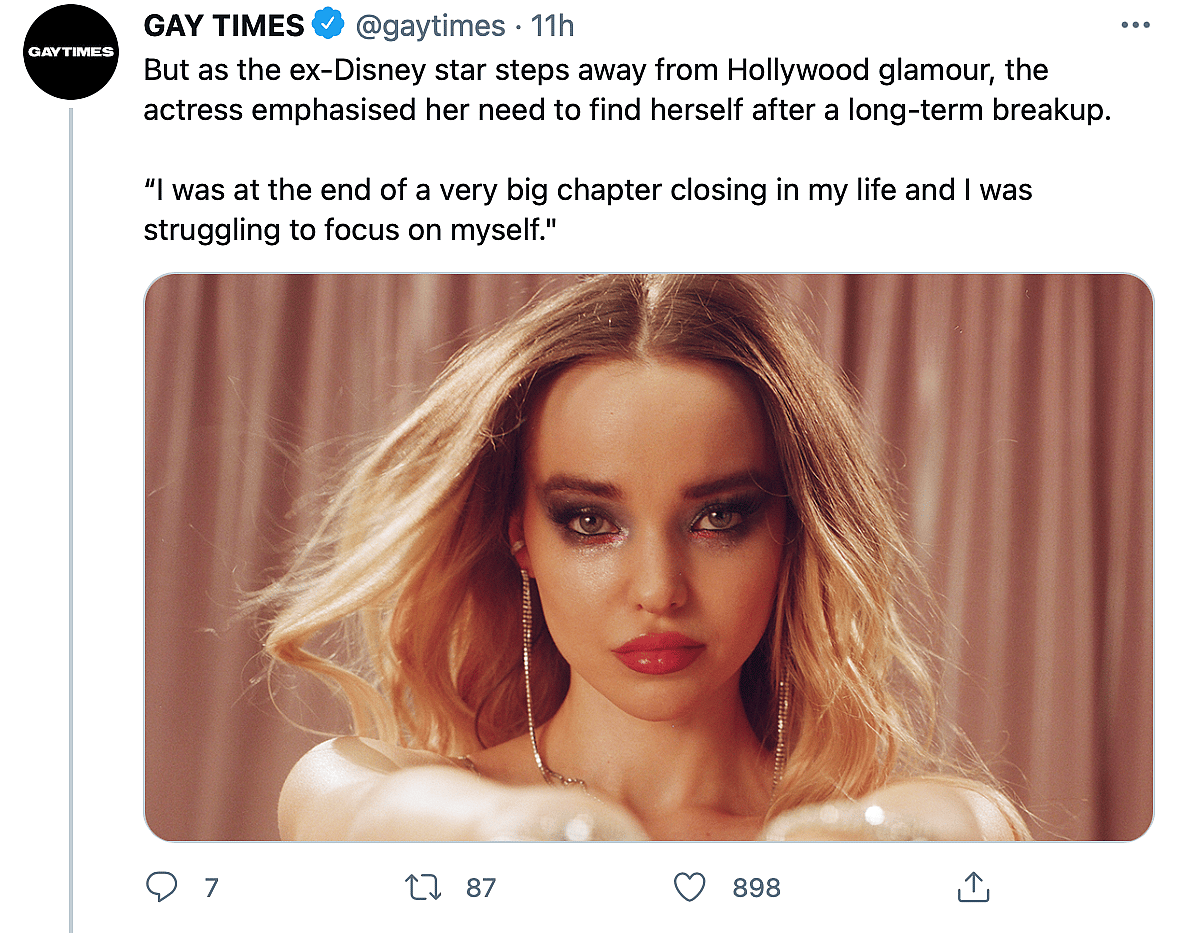The image size is (1183, 933).
Task: Click the GAY TIMES profile avatar
Action: pyautogui.click(x=71, y=52)
